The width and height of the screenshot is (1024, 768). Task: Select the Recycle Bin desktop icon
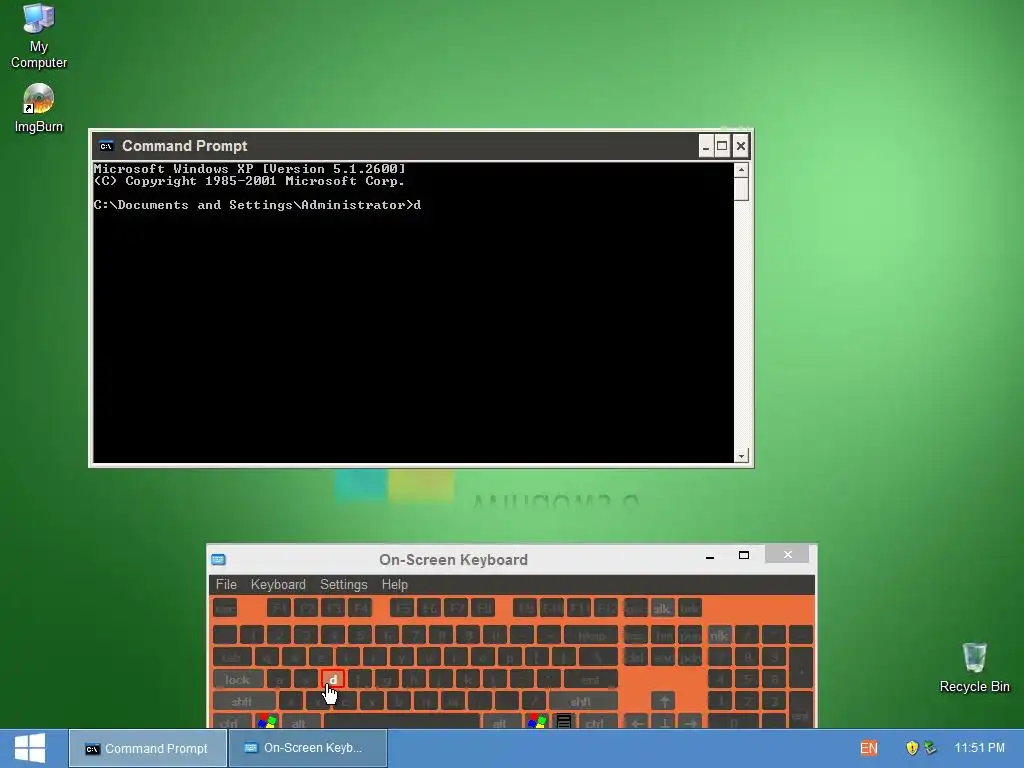click(x=974, y=667)
